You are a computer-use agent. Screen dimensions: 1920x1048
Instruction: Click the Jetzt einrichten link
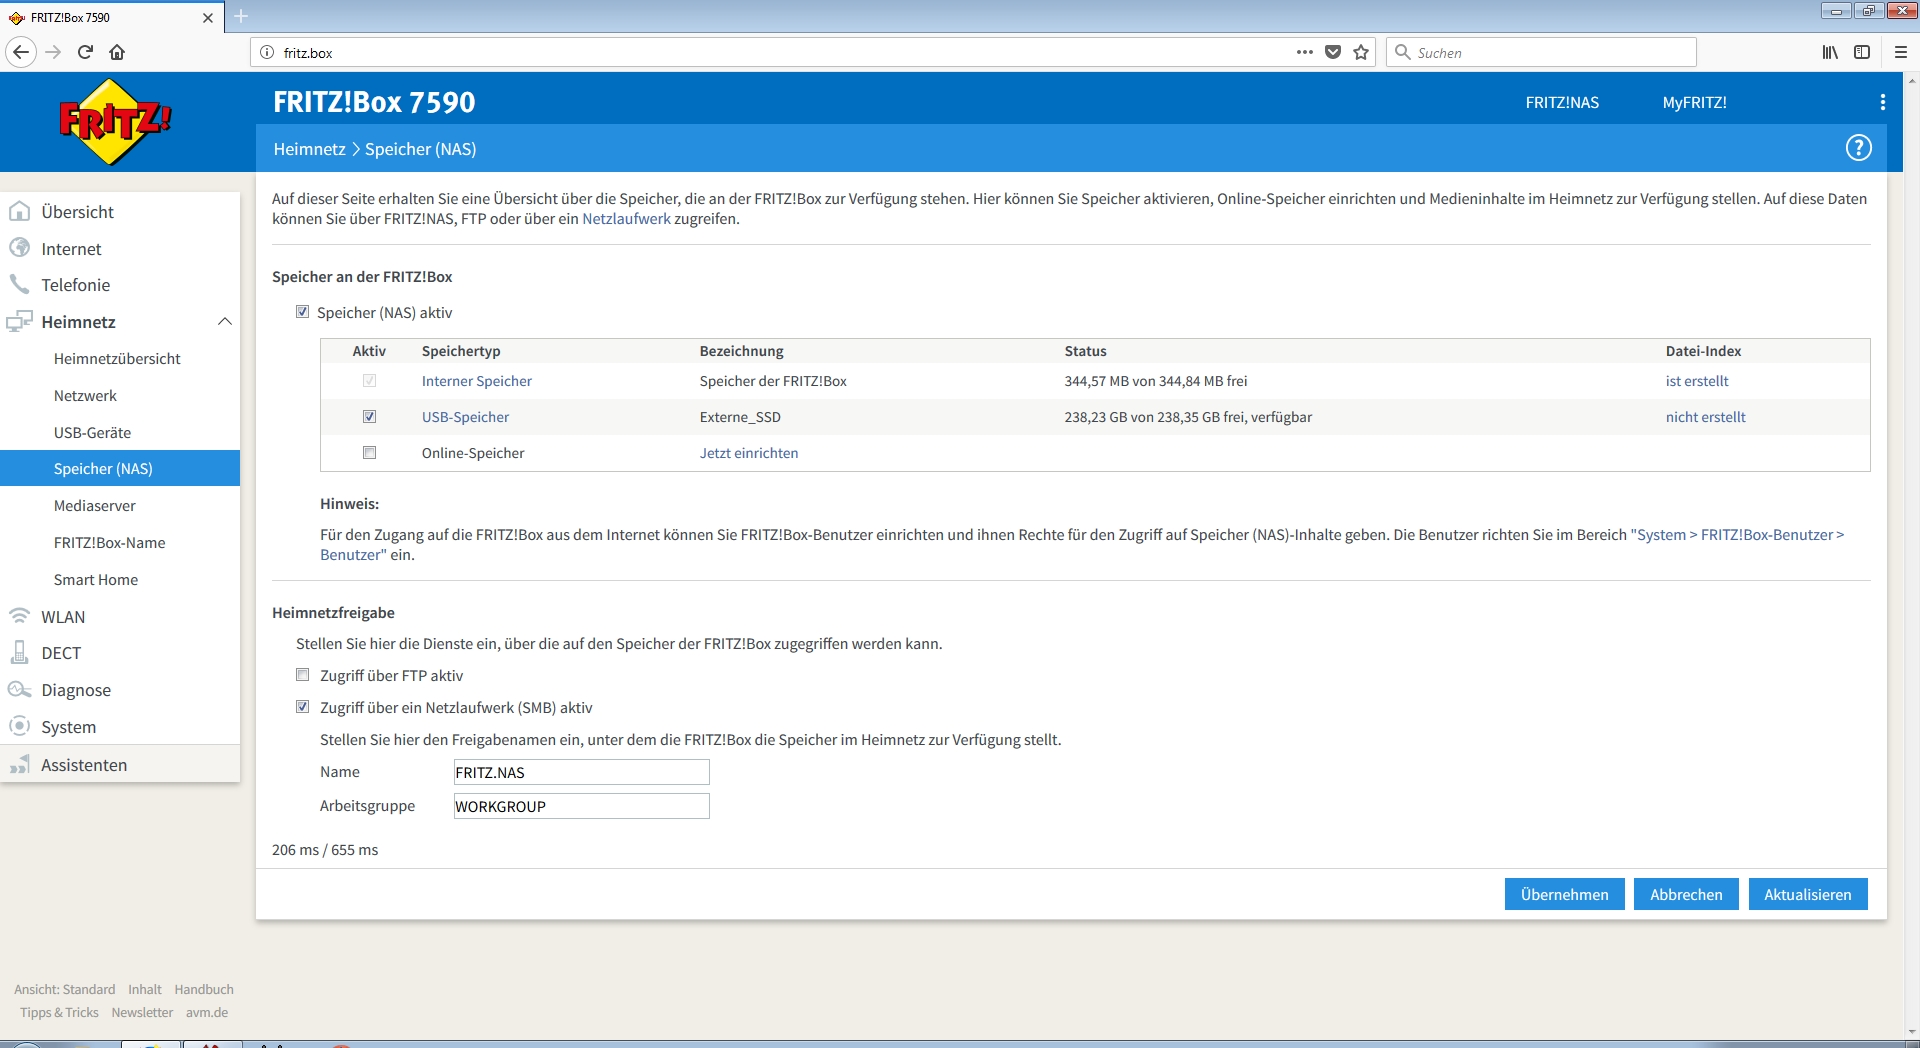748,453
